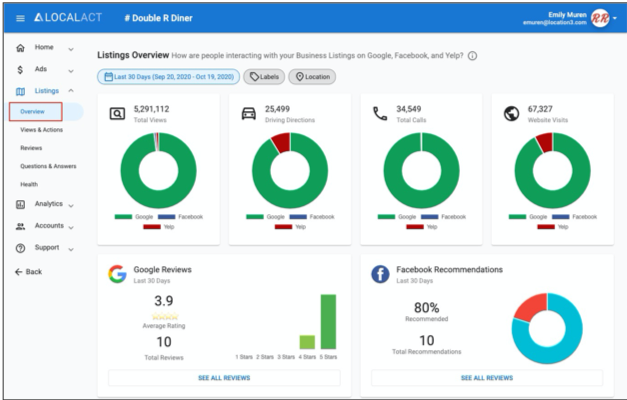The image size is (627, 400).
Task: Click the Total Calls phone icon
Action: pyautogui.click(x=380, y=114)
